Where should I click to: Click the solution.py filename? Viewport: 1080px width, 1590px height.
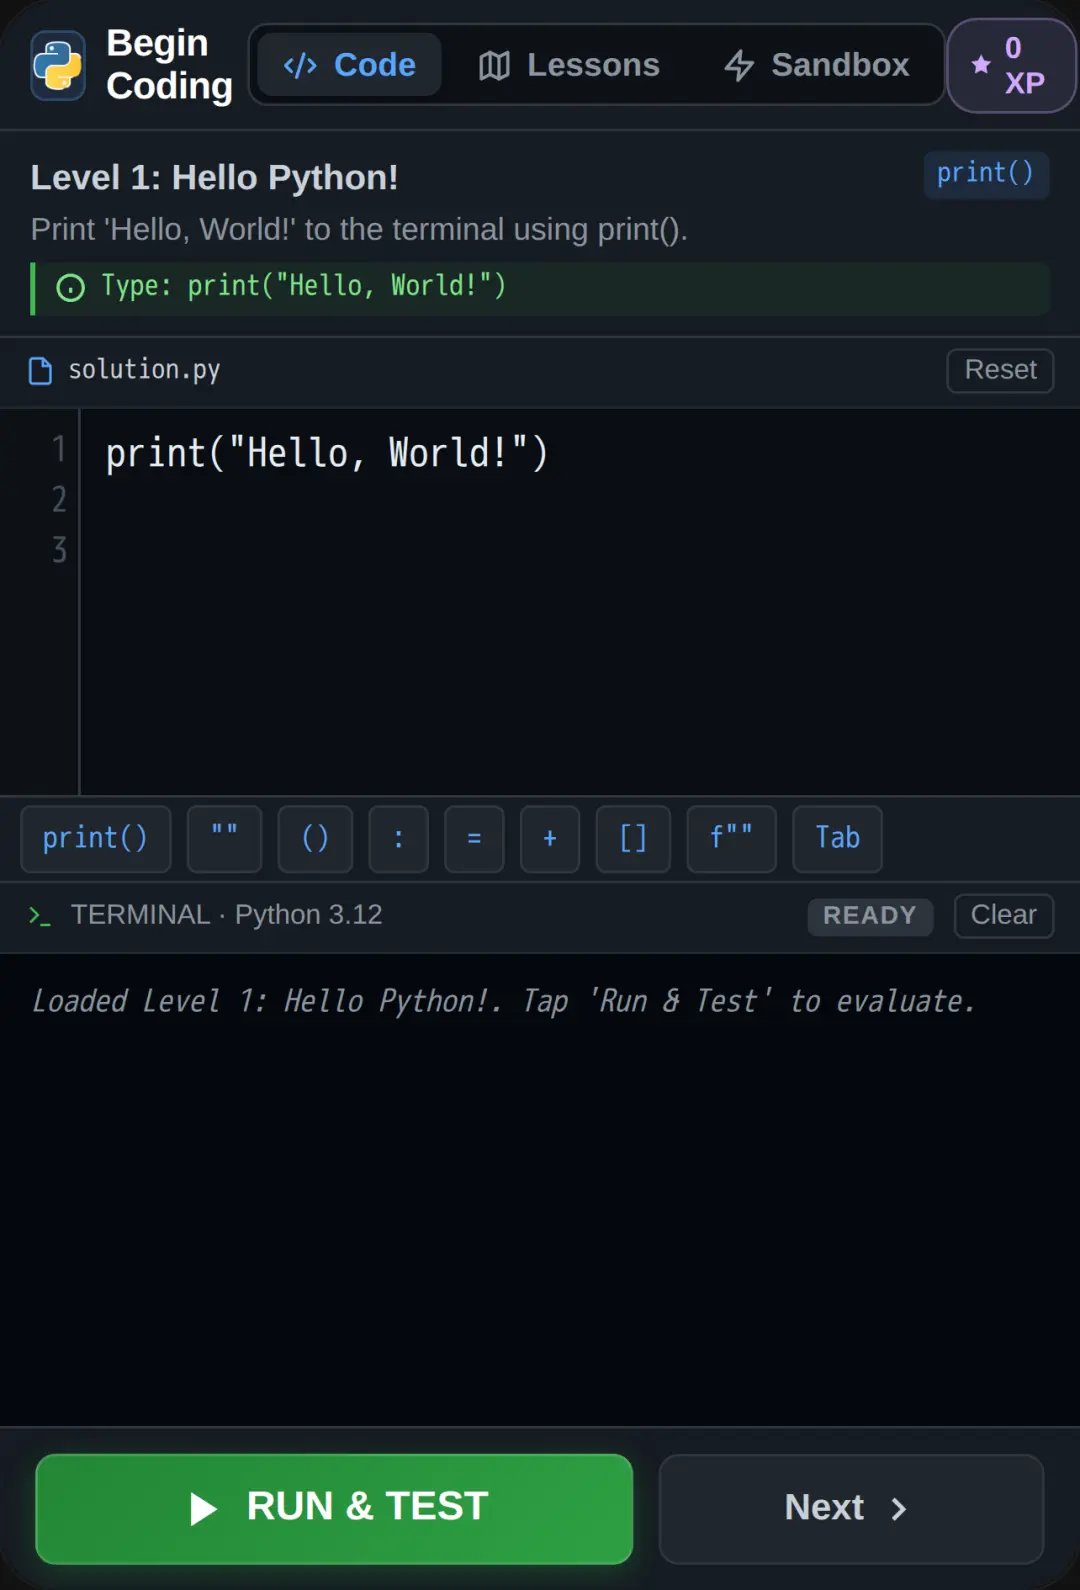point(144,370)
